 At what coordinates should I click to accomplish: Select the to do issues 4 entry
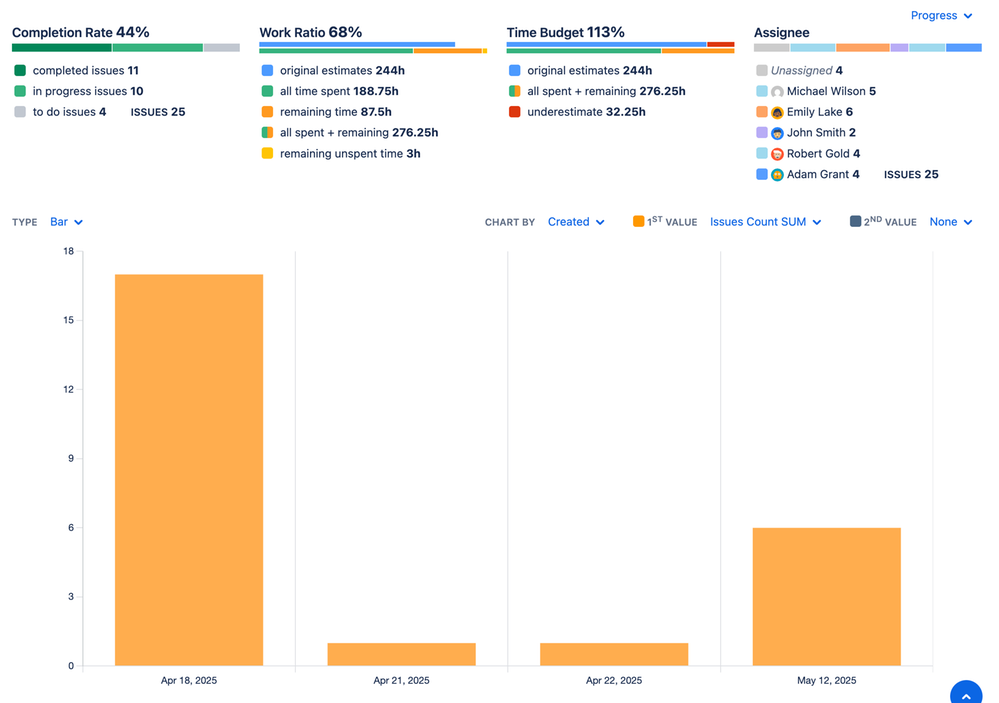tap(69, 112)
